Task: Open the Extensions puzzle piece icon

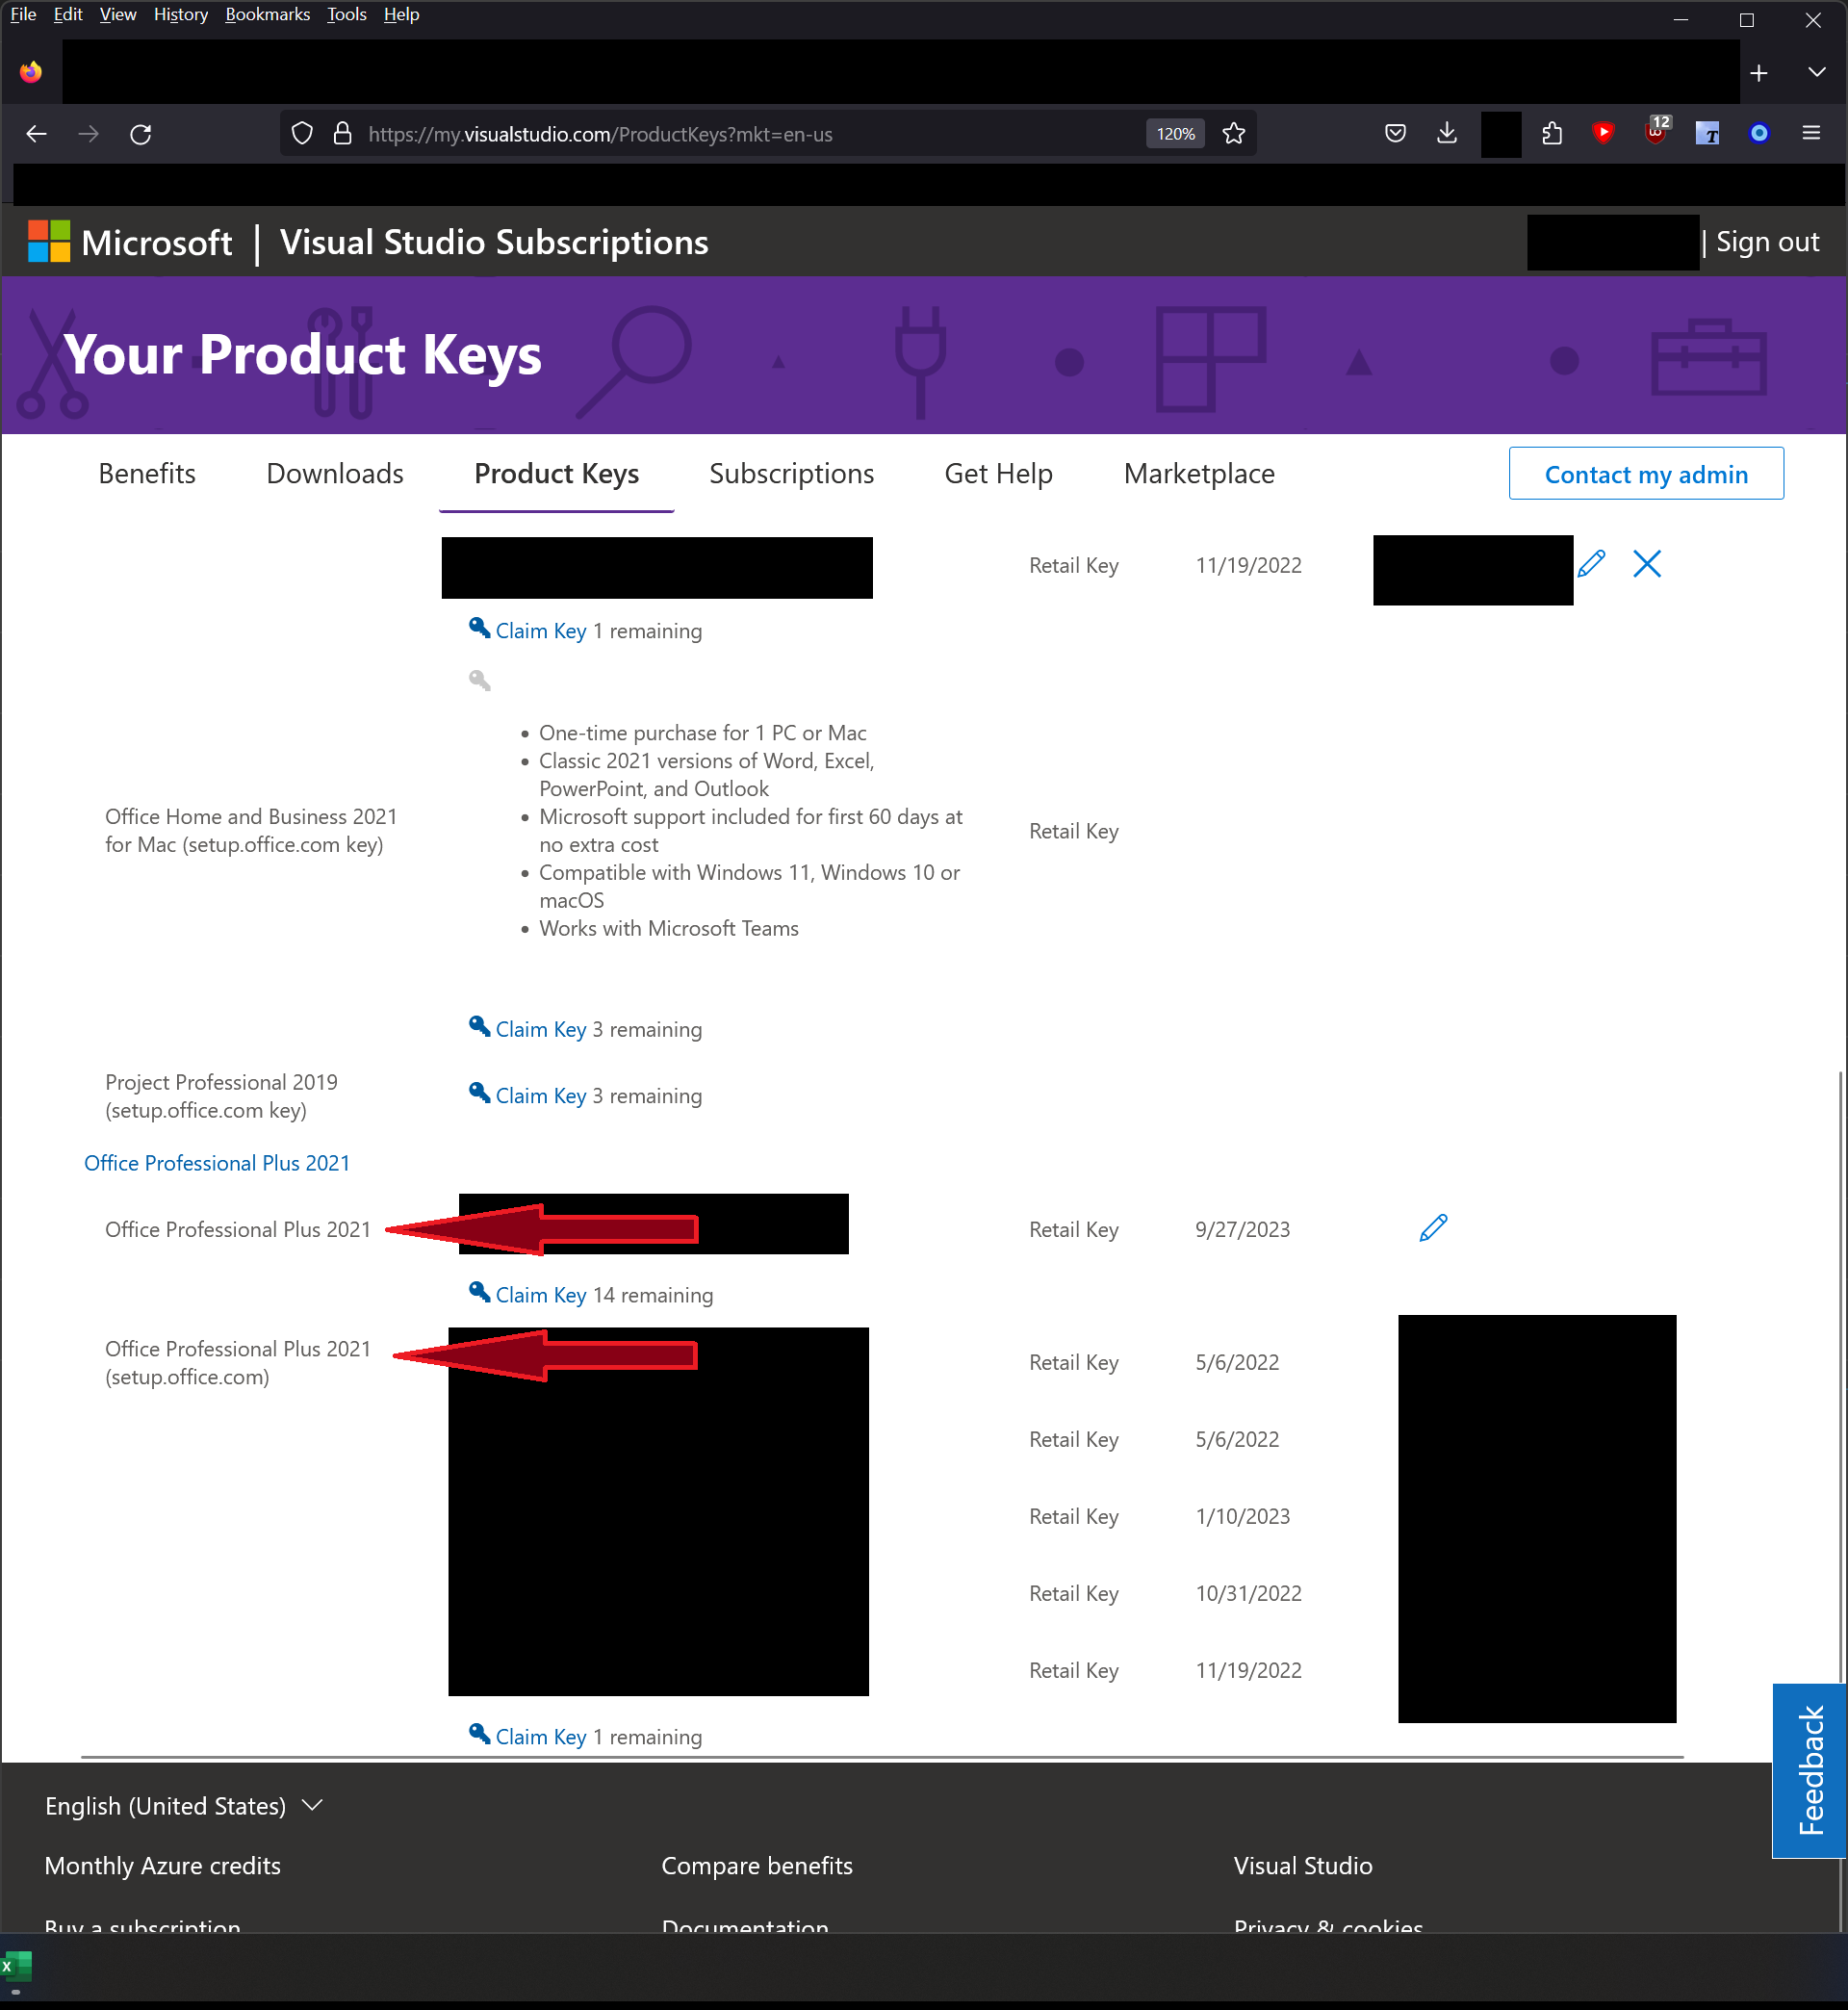Action: coord(1552,134)
